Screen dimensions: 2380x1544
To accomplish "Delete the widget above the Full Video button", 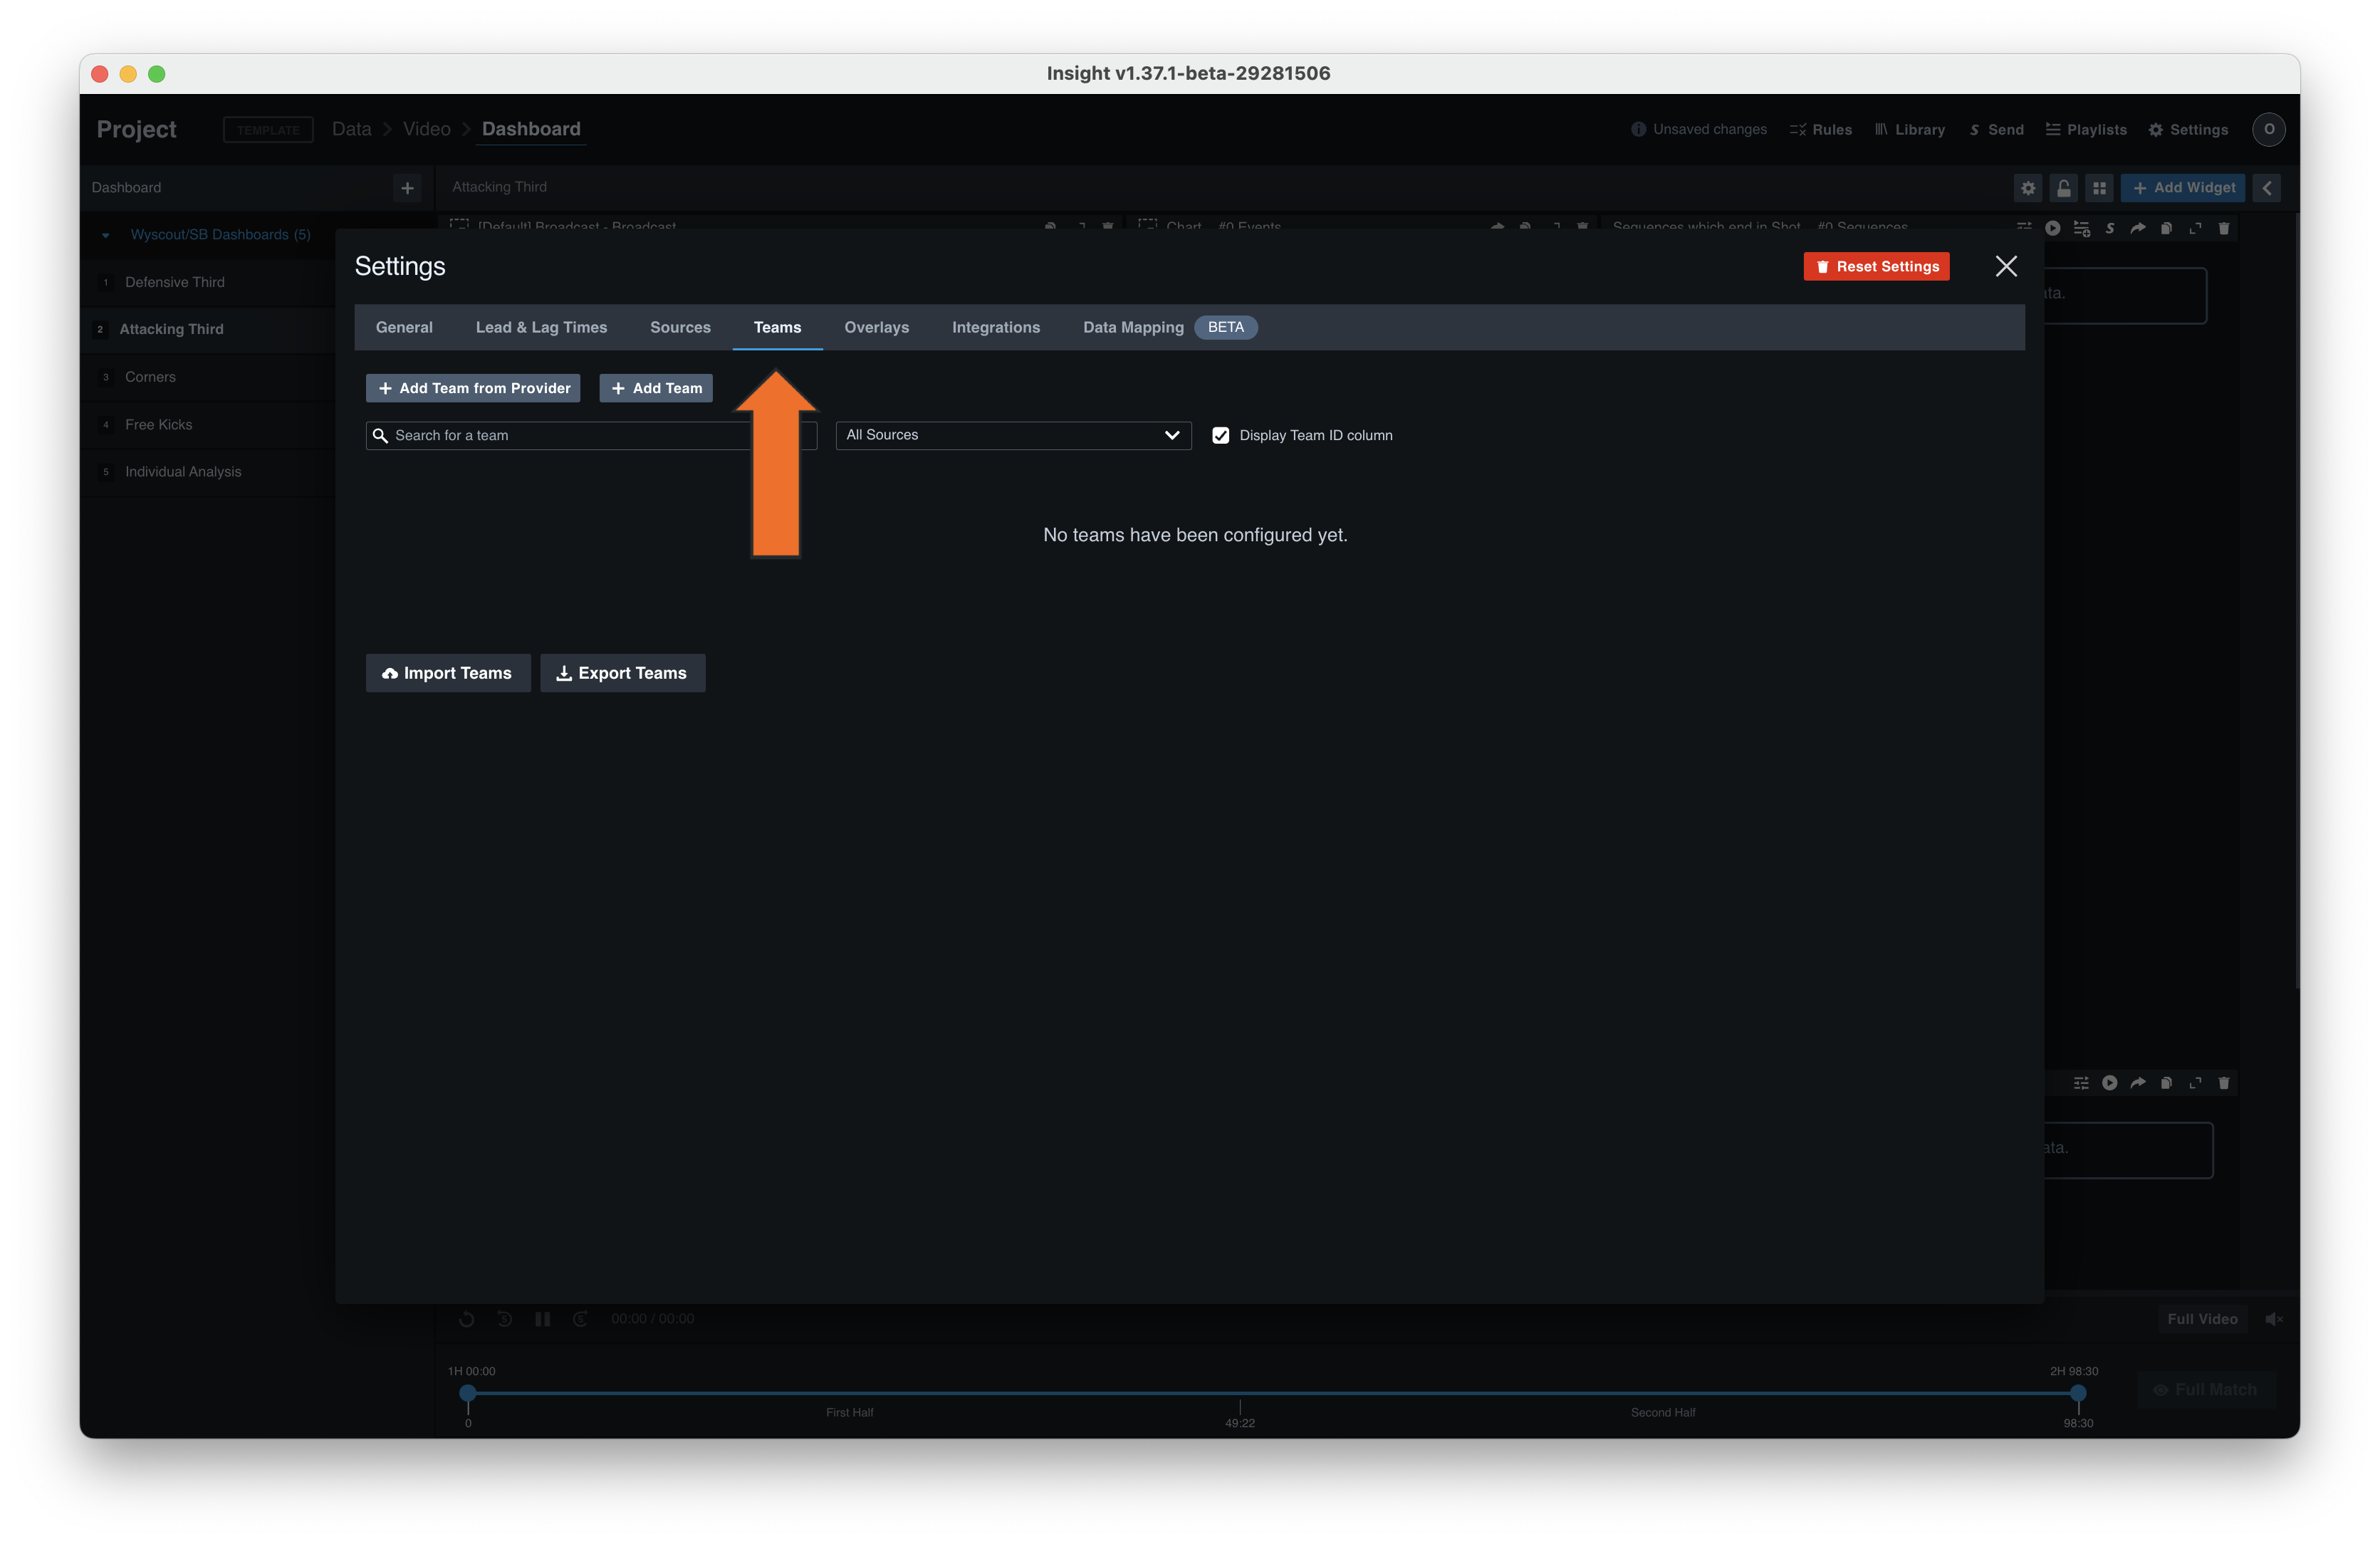I will tap(2224, 1083).
